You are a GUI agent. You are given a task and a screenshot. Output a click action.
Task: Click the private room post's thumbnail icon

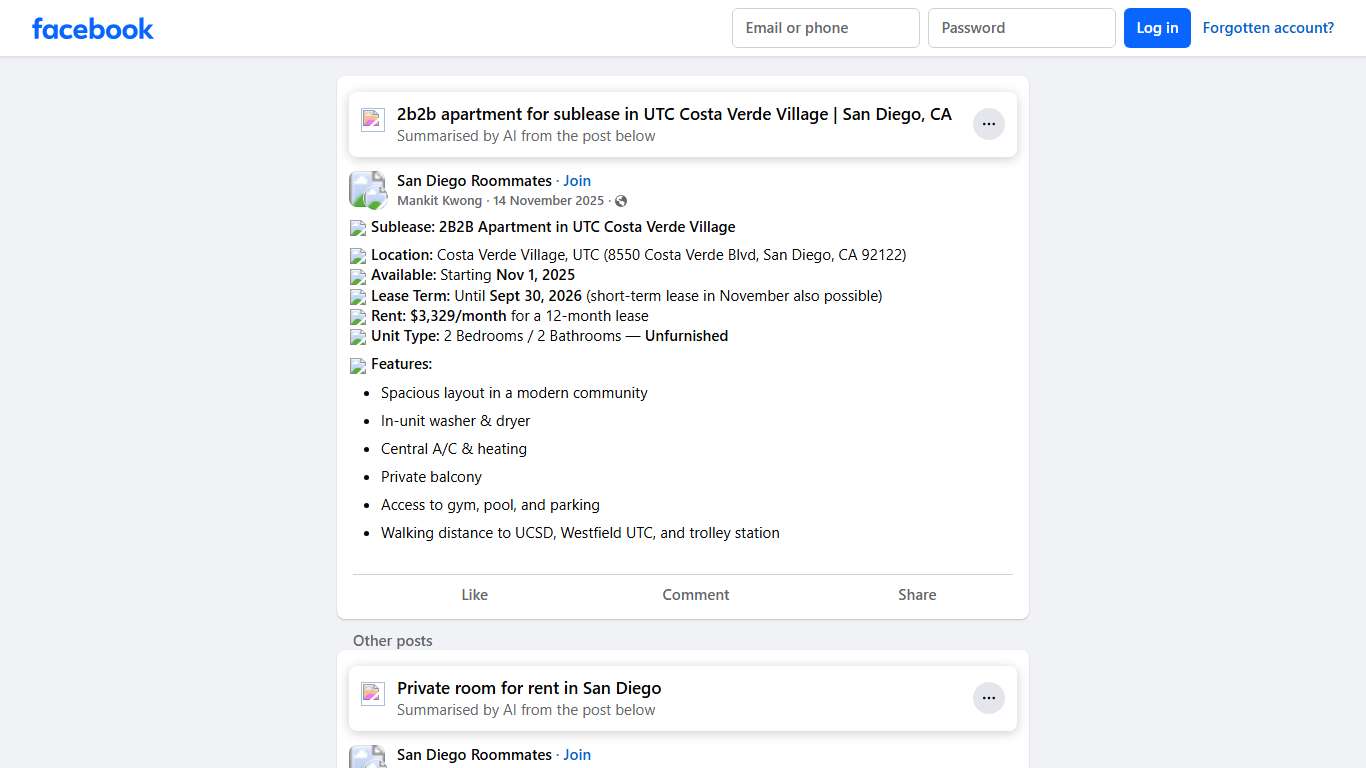pos(372,692)
